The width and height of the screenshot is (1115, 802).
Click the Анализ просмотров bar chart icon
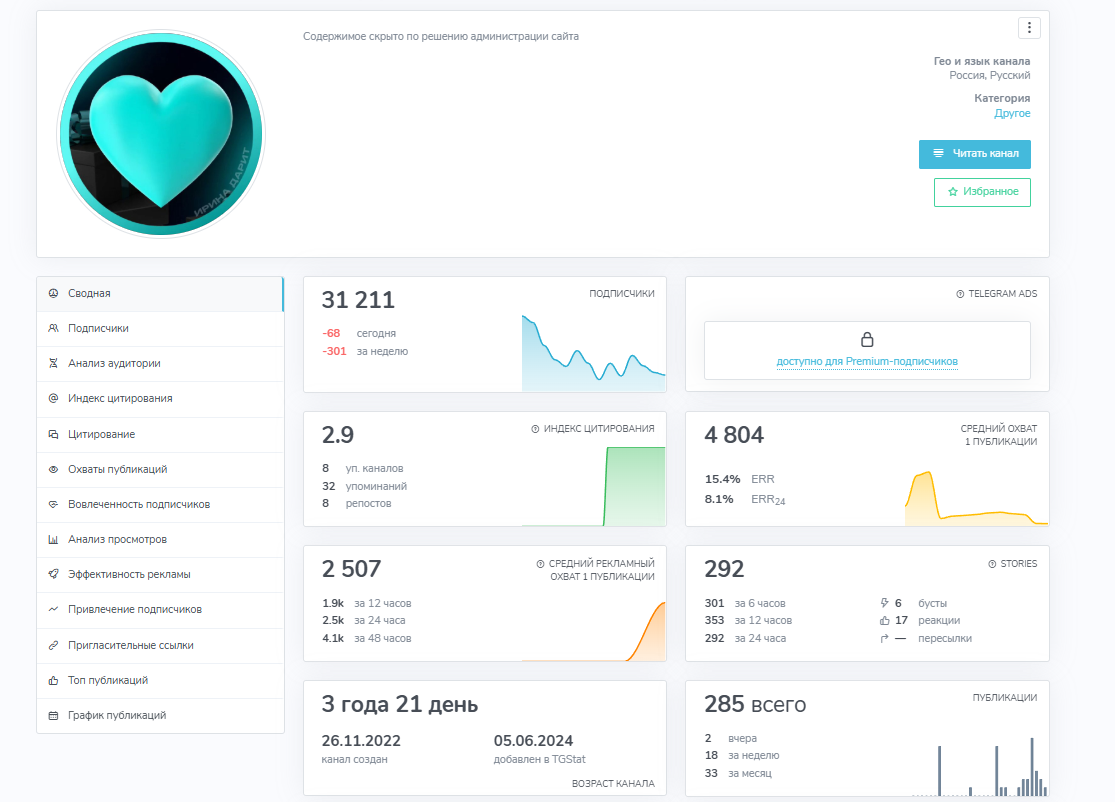click(x=53, y=540)
